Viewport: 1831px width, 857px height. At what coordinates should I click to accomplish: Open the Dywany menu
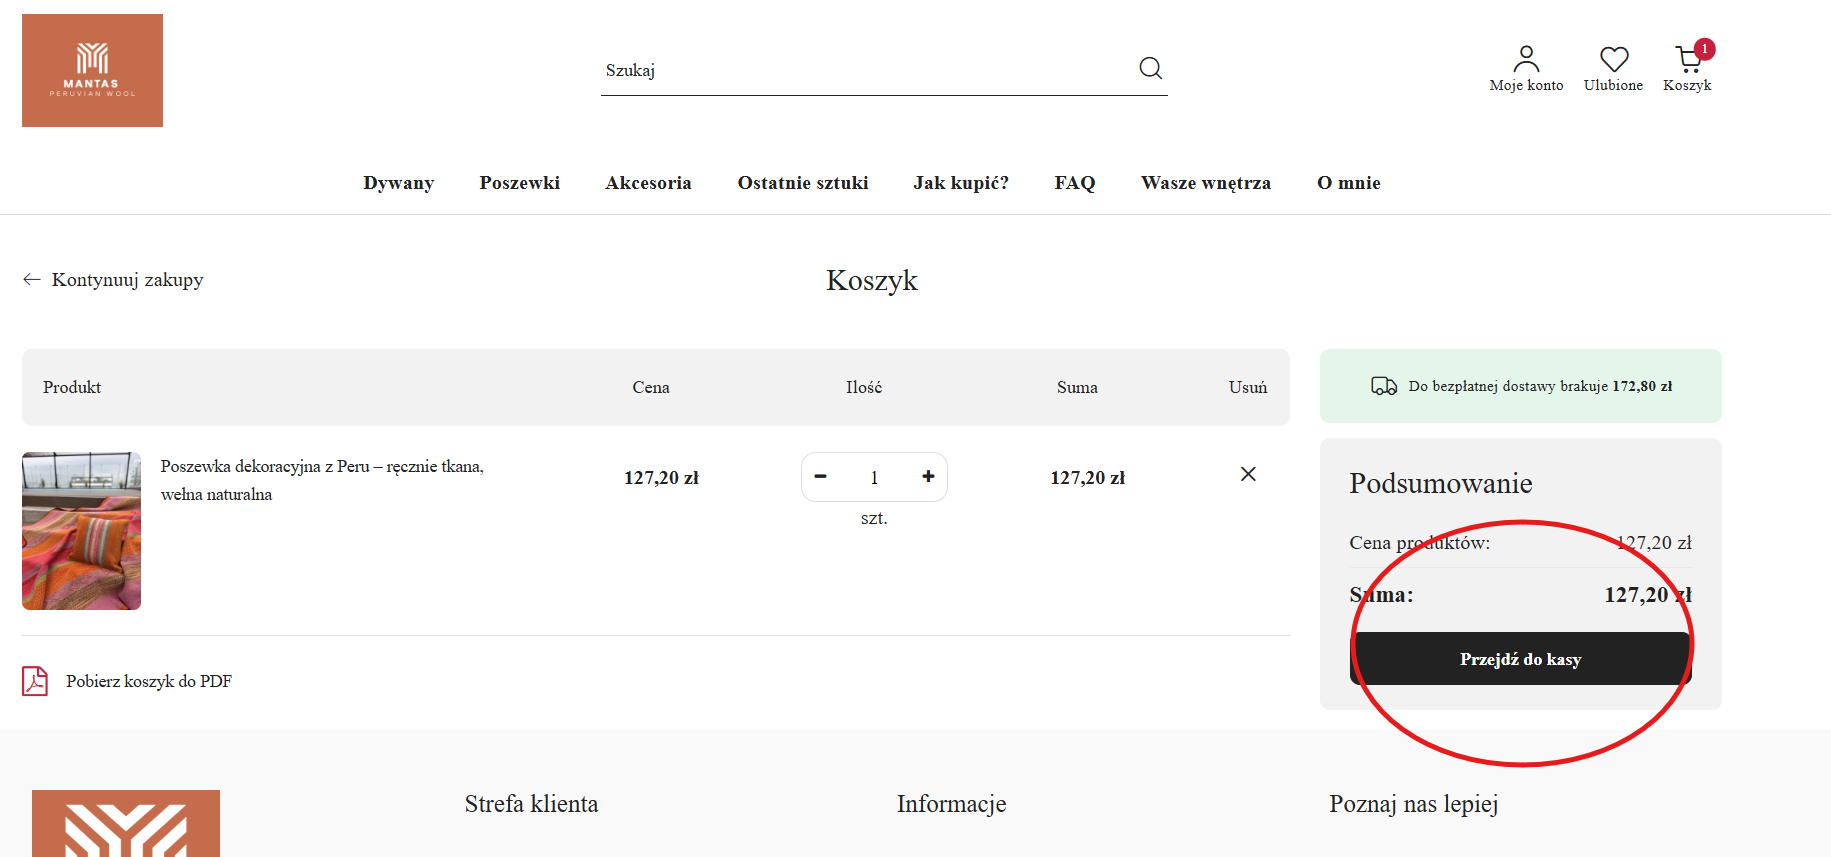point(398,183)
